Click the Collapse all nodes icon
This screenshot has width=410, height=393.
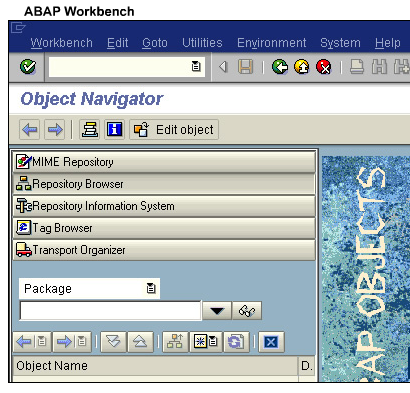click(140, 342)
